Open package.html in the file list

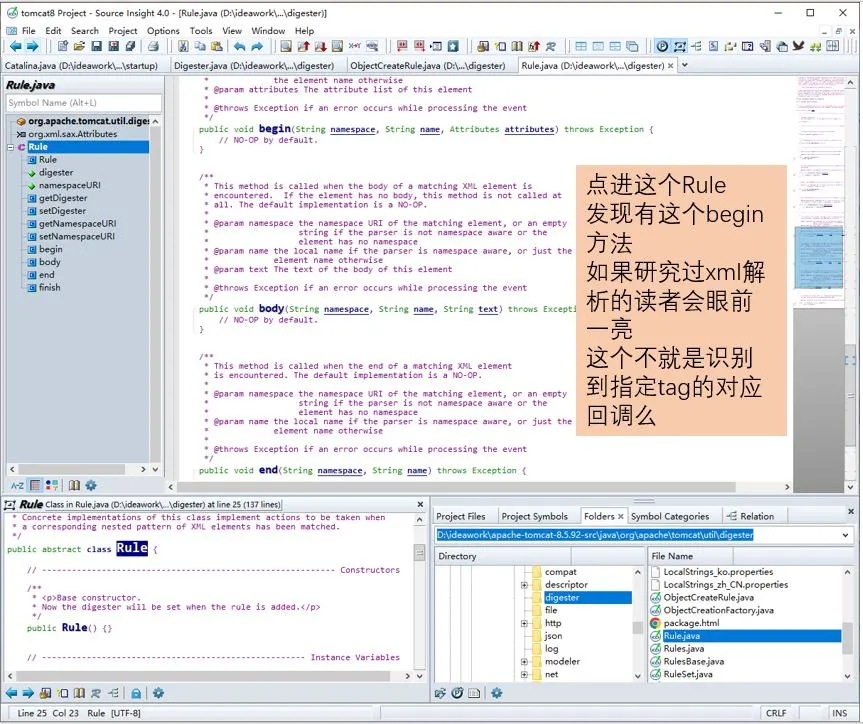coord(691,623)
